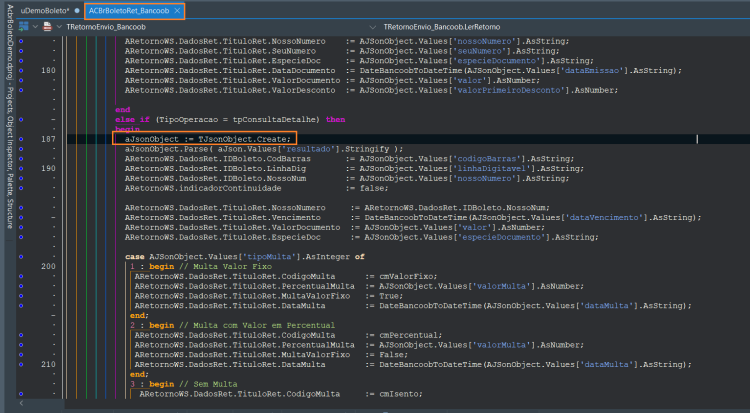Click the unit sections navigation icon
Screen dimensions: 750x413
[23, 27]
